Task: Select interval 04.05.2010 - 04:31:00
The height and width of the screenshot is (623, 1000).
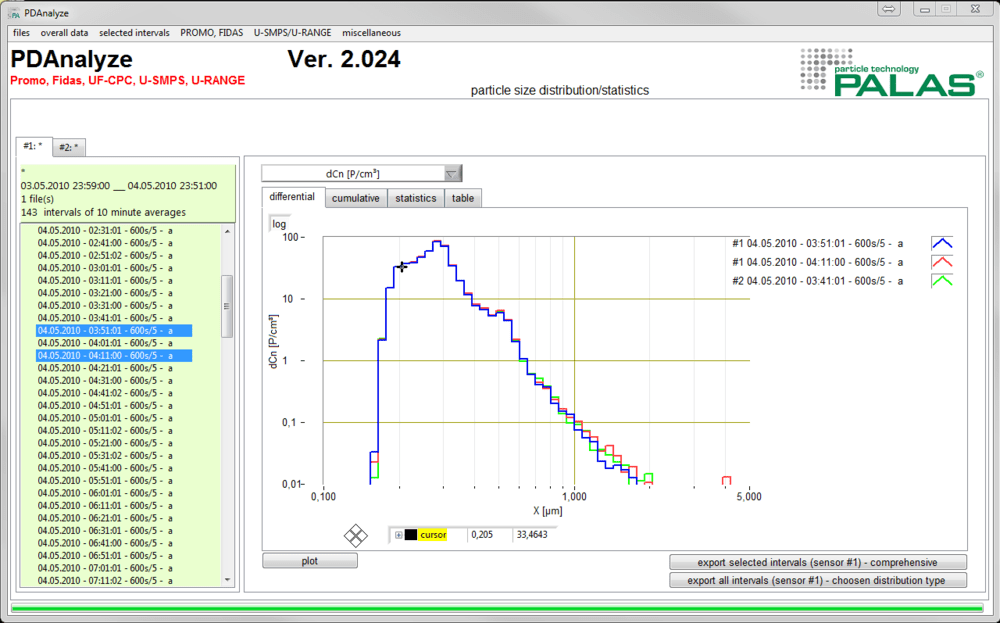Action: 105,381
